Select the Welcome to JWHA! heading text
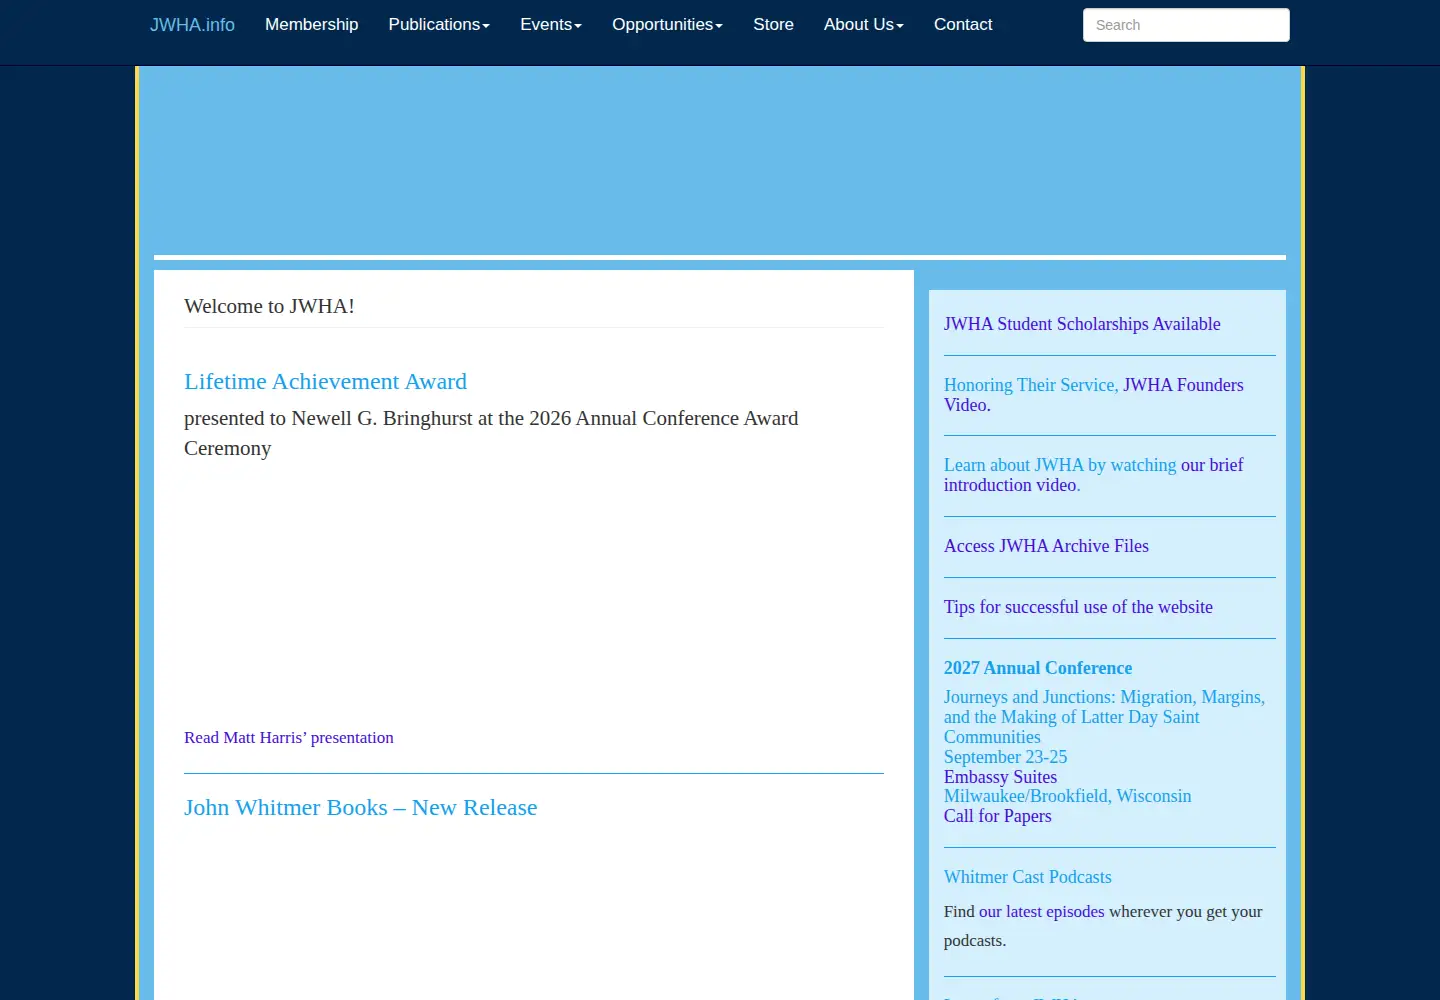 (x=269, y=306)
